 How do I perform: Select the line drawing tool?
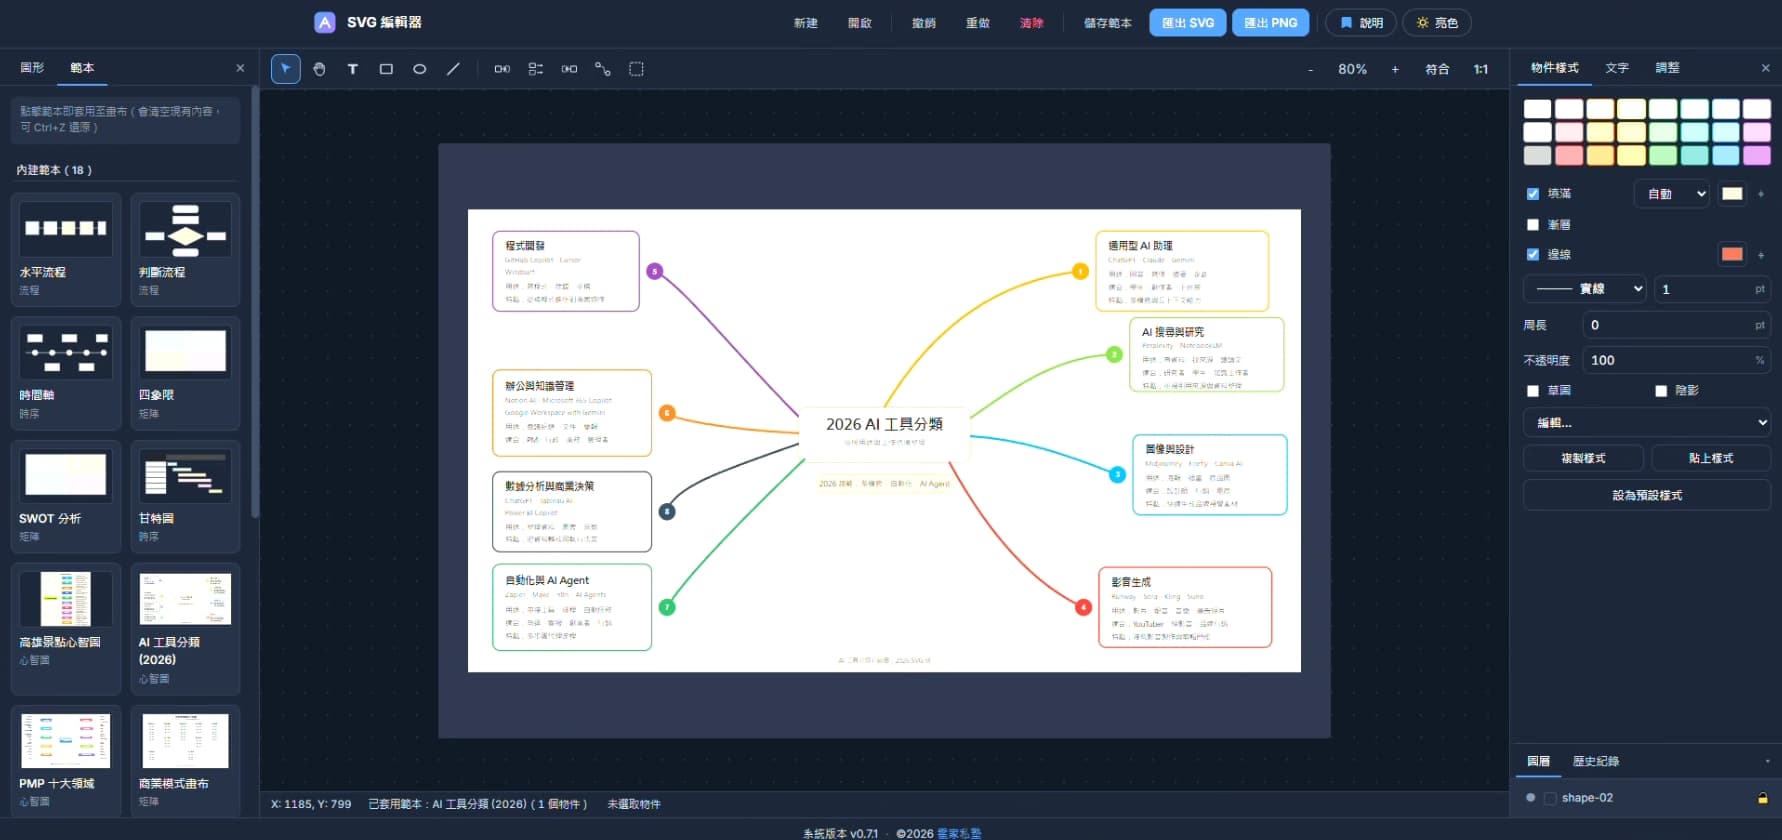(x=453, y=69)
